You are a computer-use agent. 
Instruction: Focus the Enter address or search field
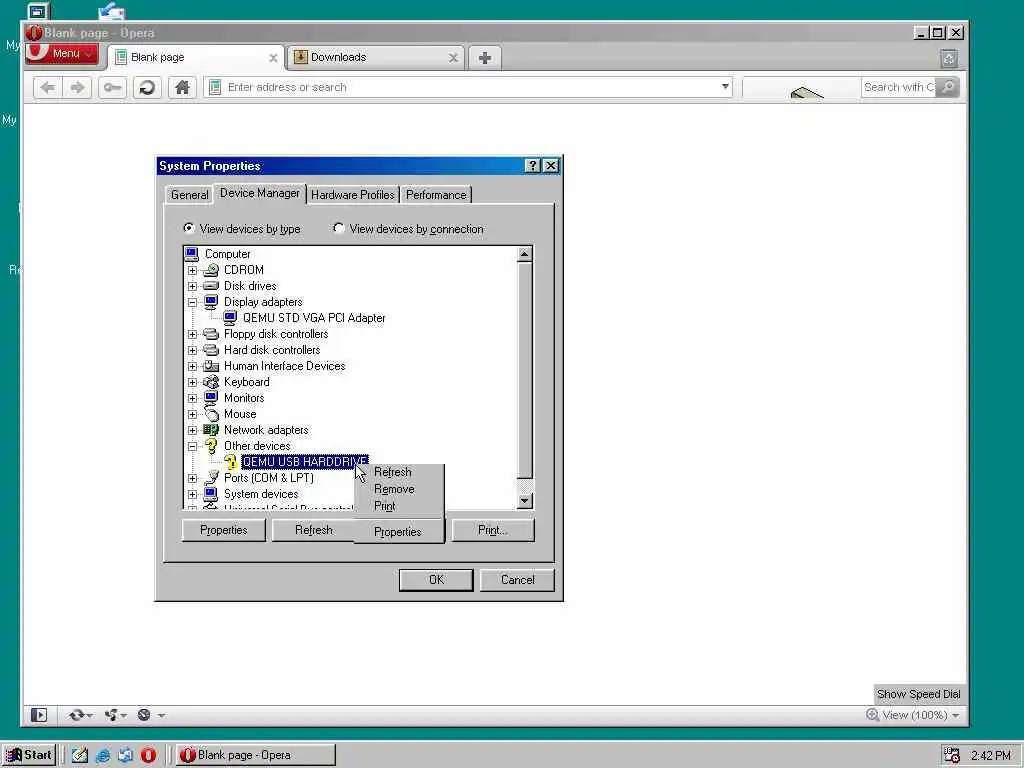[x=468, y=87]
